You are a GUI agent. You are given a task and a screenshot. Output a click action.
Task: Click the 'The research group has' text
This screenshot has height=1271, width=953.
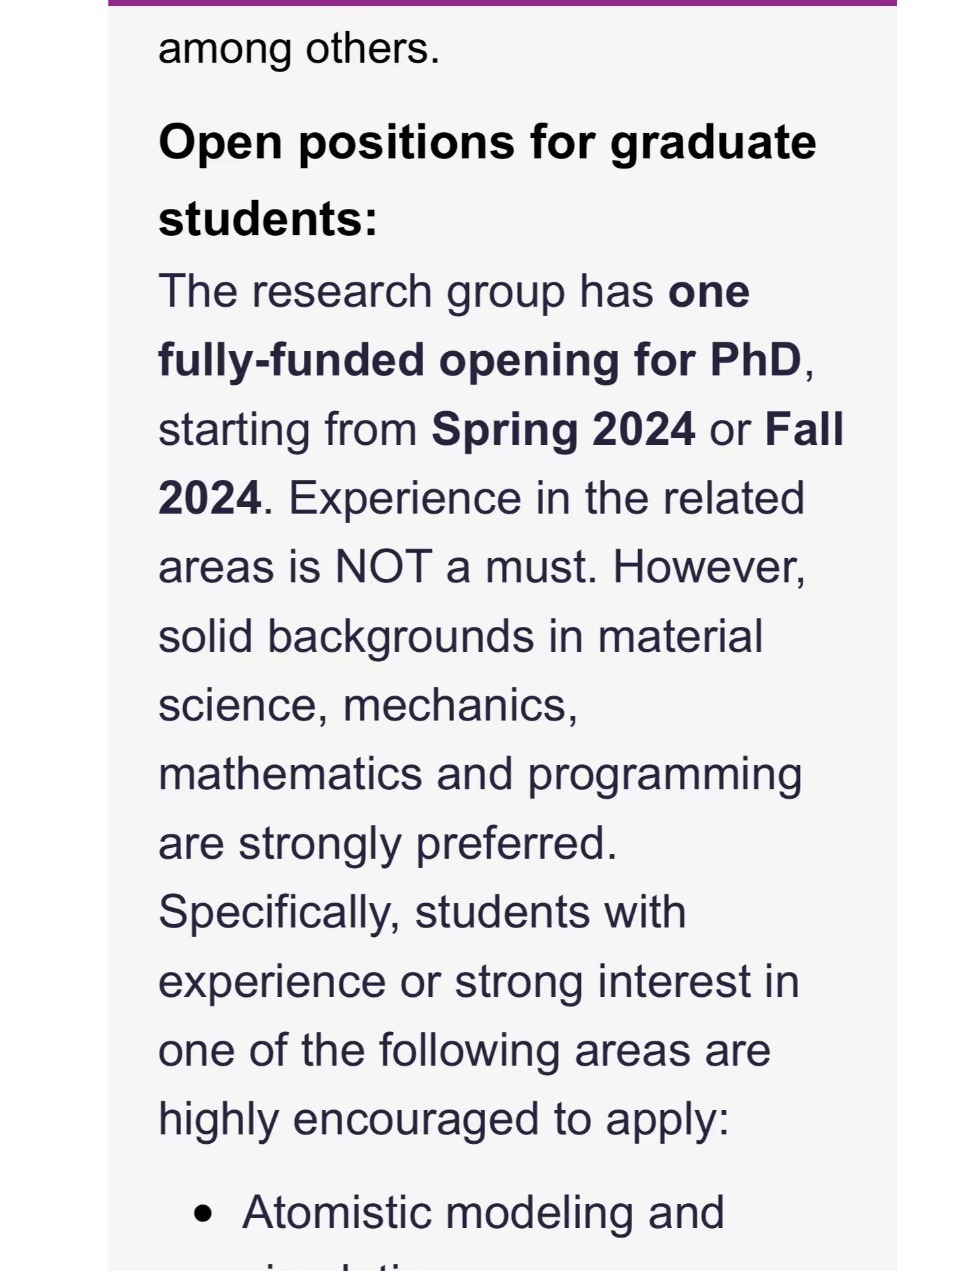coord(406,292)
